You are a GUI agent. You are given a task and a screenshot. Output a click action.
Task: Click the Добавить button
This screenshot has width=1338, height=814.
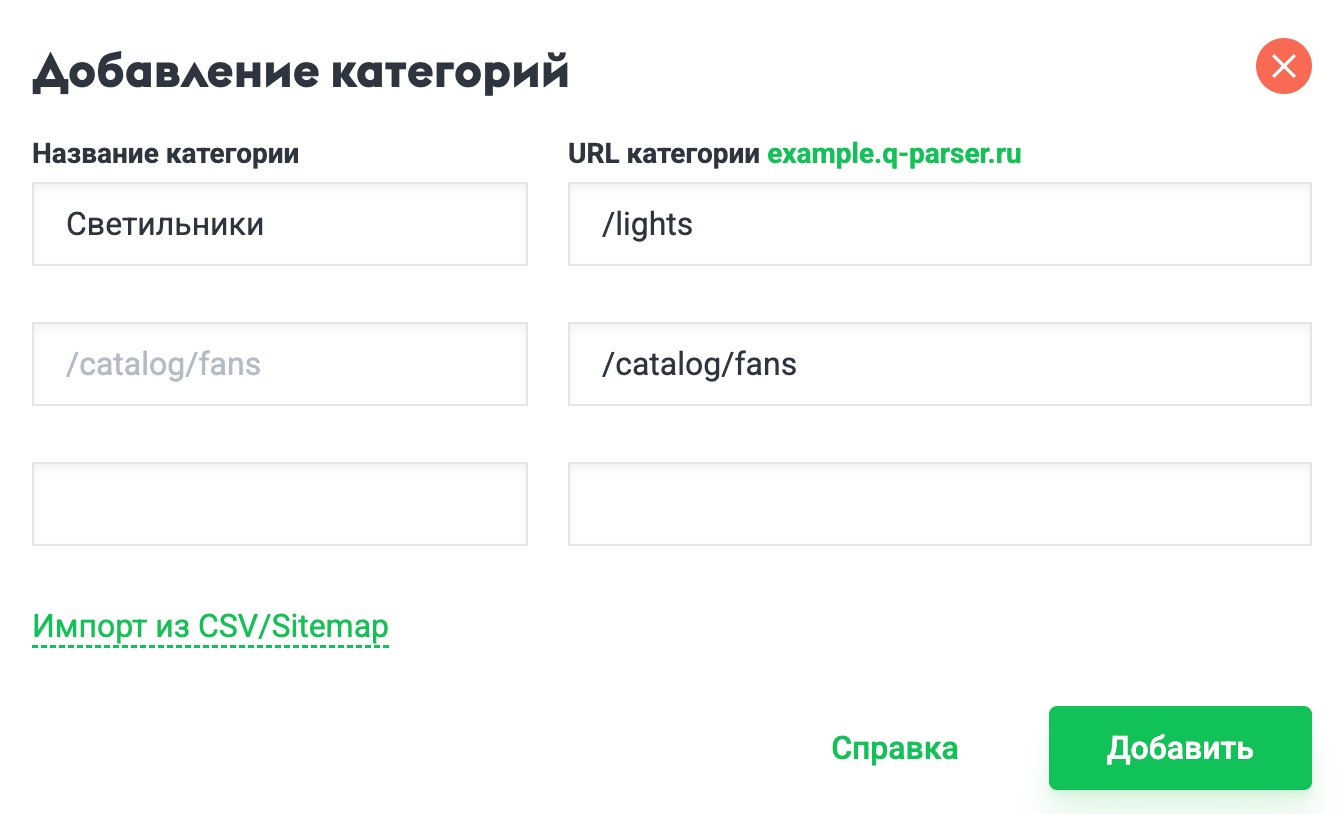1180,747
